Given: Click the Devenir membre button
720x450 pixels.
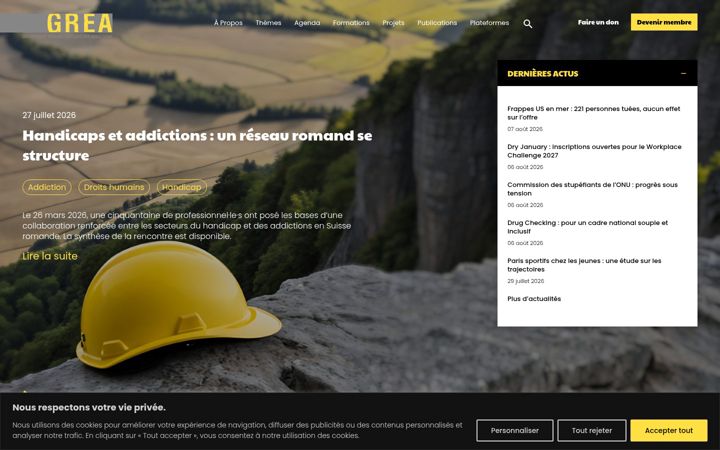Looking at the screenshot, I should pyautogui.click(x=664, y=22).
